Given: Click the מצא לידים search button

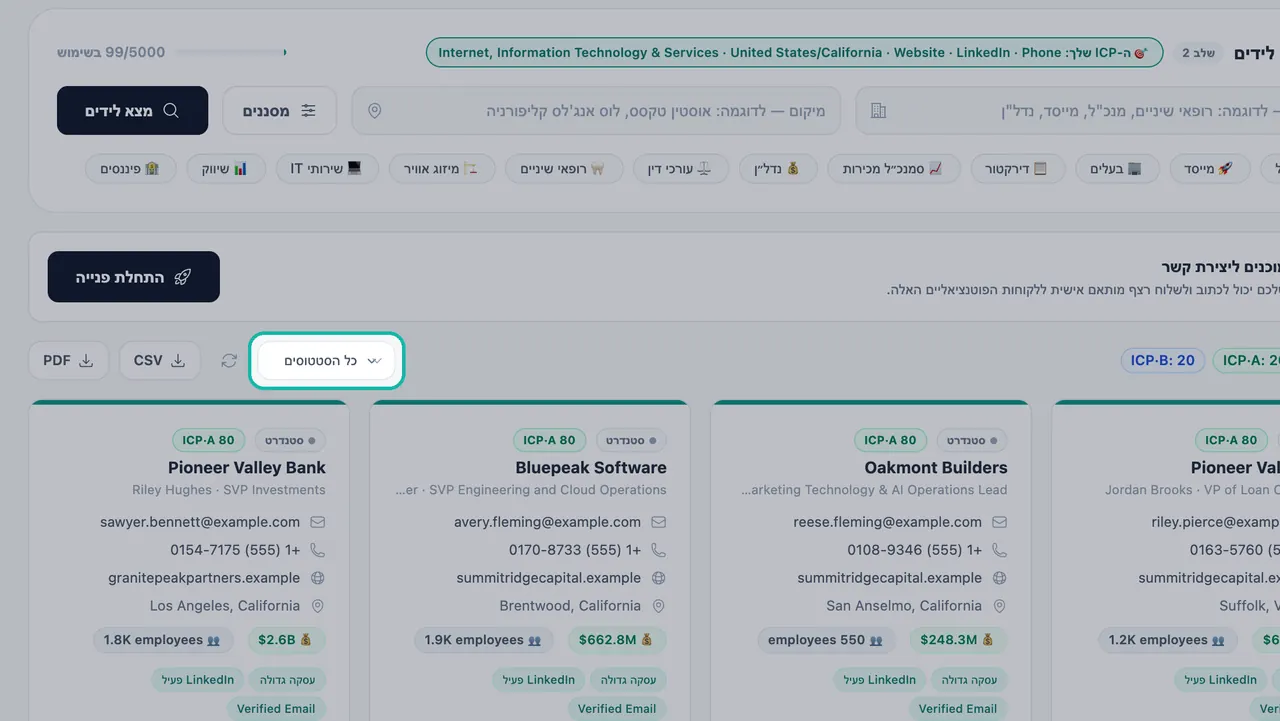Looking at the screenshot, I should tap(133, 111).
